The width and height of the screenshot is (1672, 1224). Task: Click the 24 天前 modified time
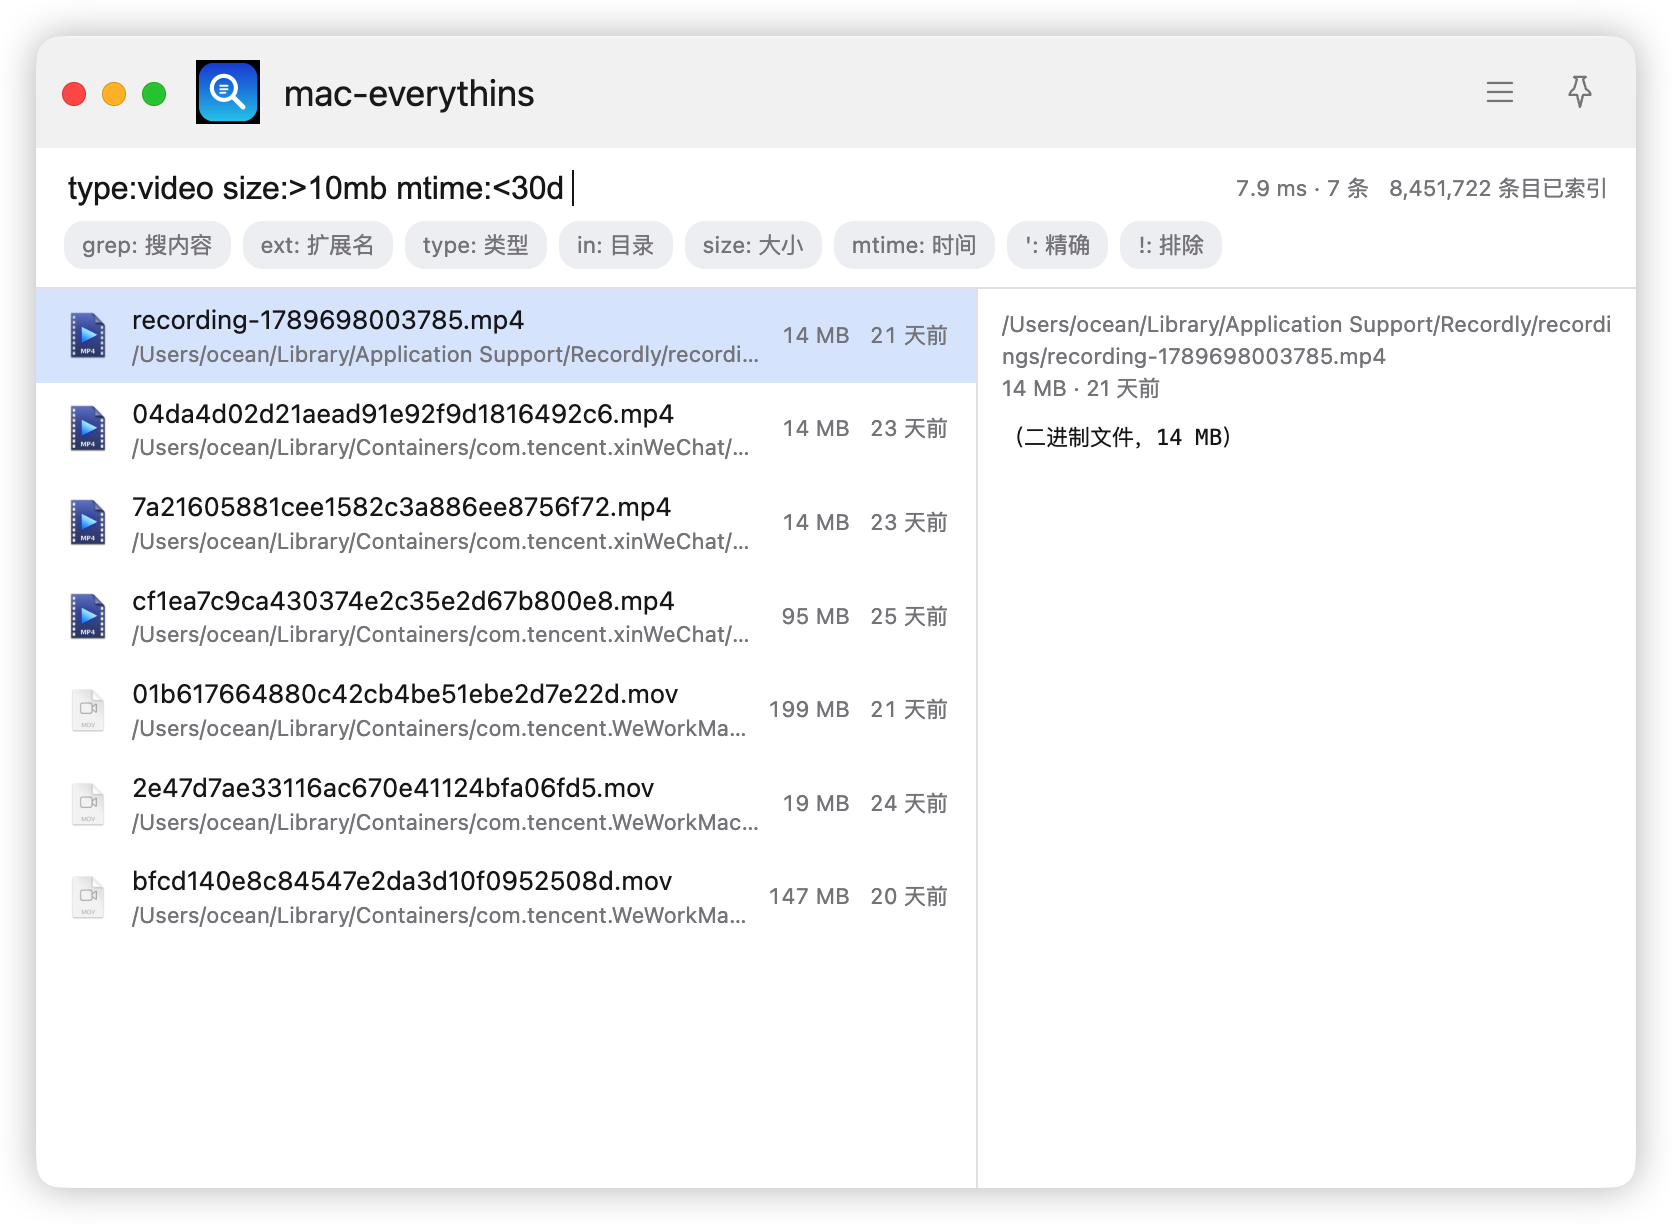pos(909,804)
